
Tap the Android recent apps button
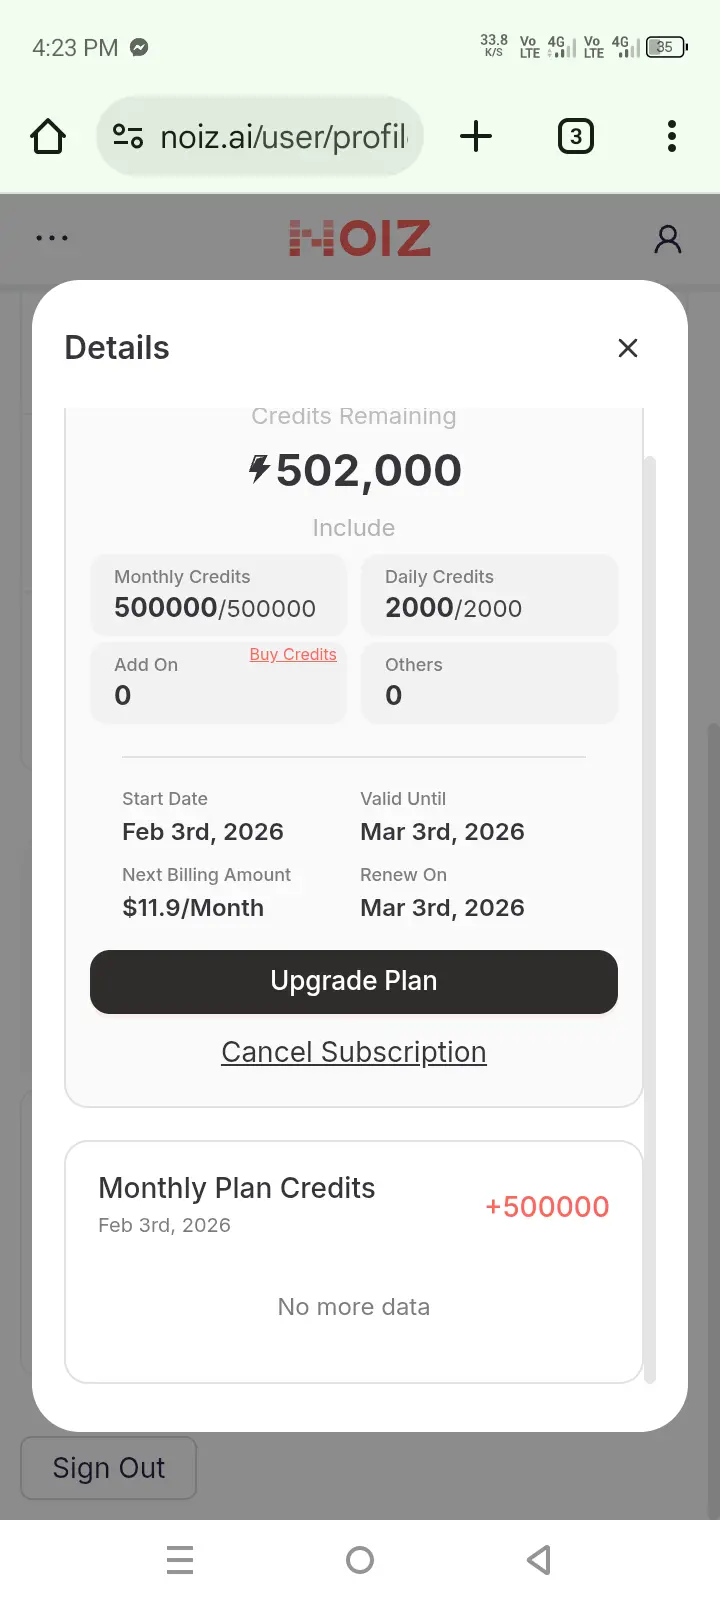(x=180, y=1560)
